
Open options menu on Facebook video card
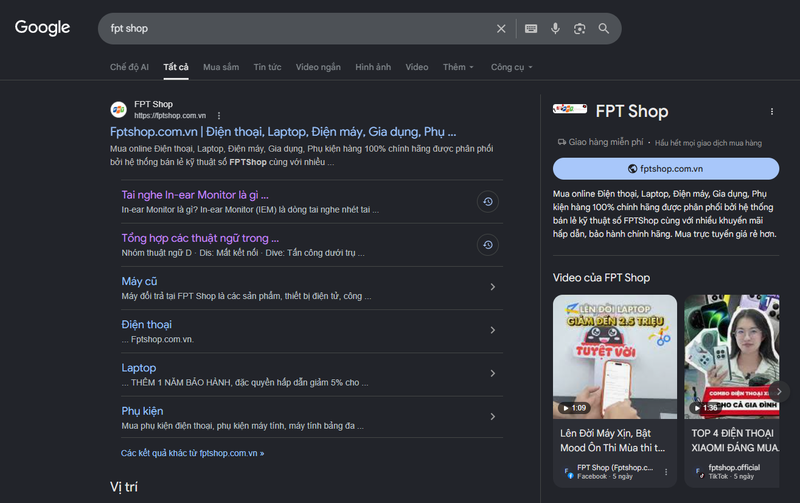pos(666,472)
